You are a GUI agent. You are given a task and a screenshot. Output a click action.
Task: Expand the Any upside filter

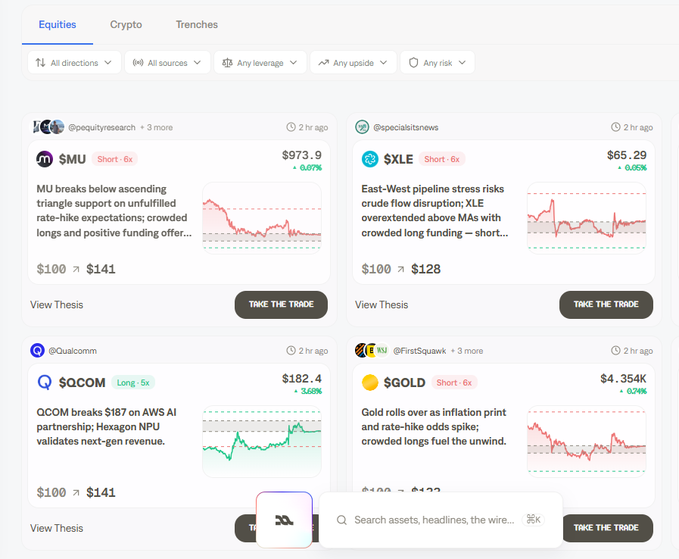[353, 63]
